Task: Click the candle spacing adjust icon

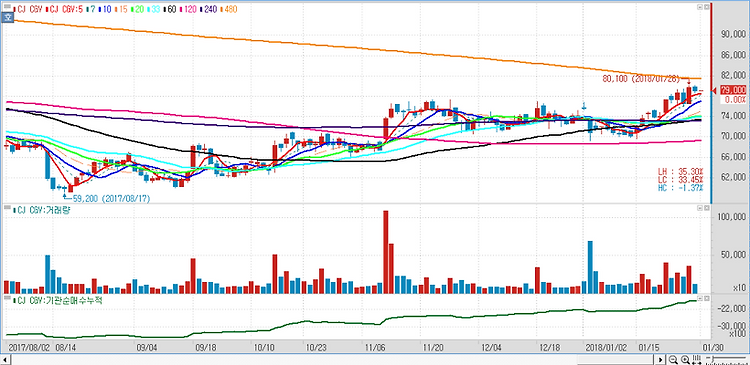Action: coord(696,360)
